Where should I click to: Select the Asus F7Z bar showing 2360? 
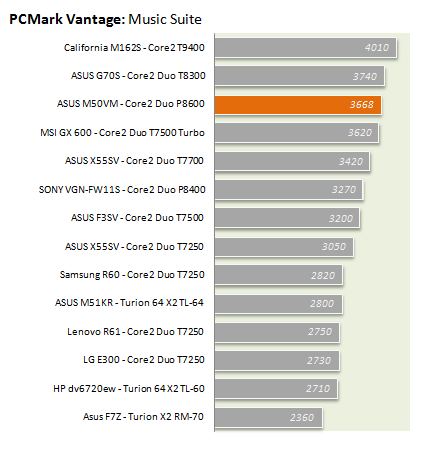click(x=269, y=417)
